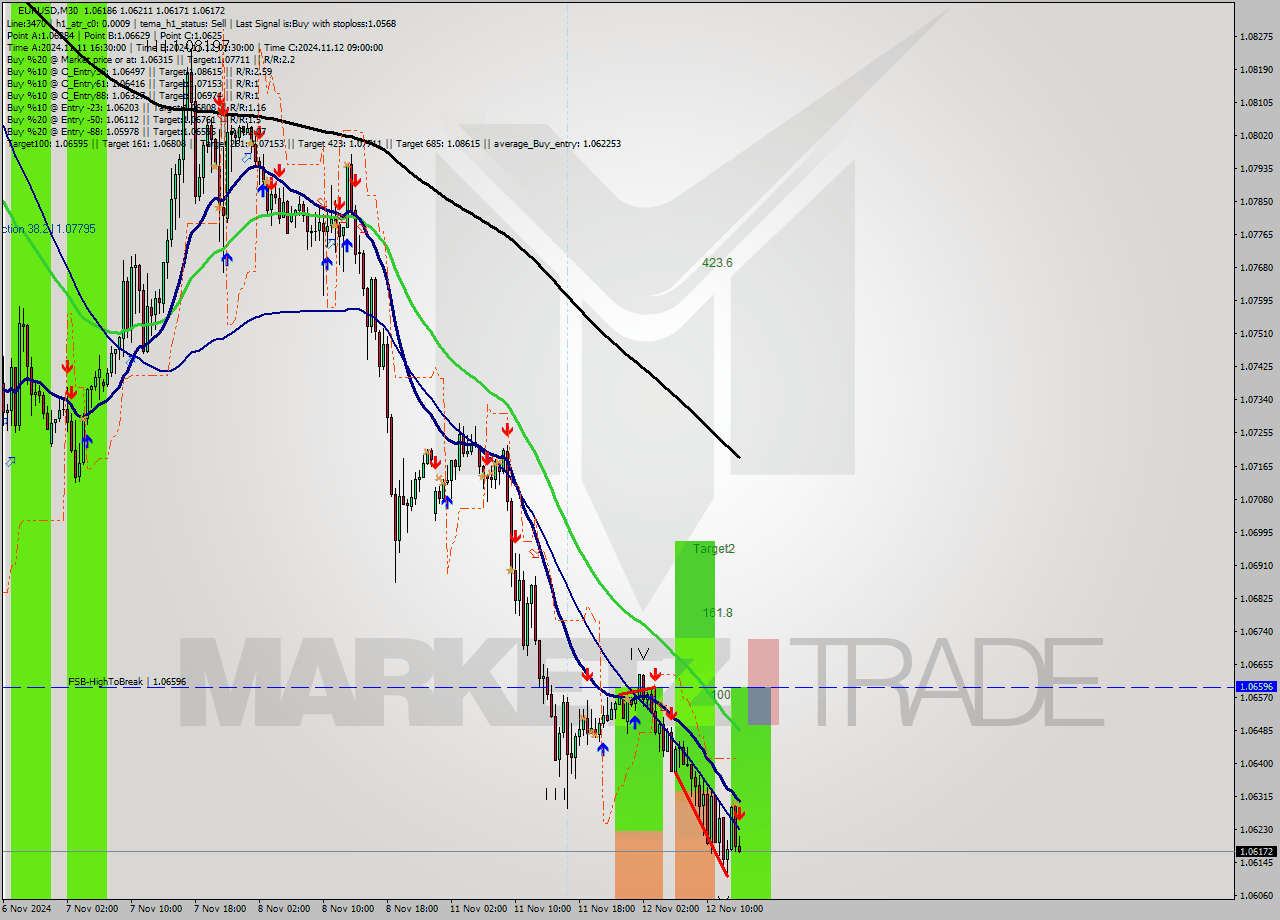This screenshot has width=1280, height=920.
Task: Click the '8 Nov 18:00' time axis label
Action: click(x=412, y=909)
